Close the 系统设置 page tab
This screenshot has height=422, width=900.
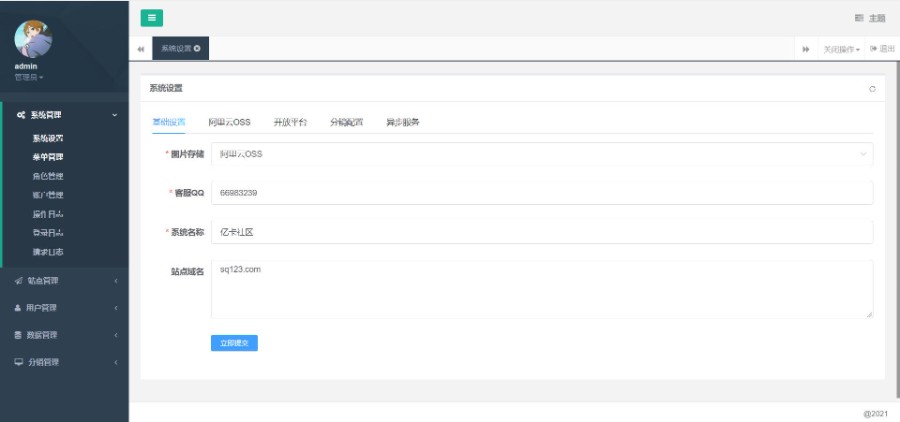coord(197,48)
